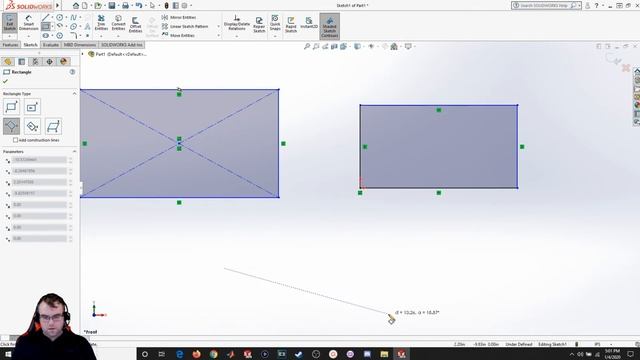Select the Offset Entities tool
This screenshot has height=360, width=640.
(135, 24)
